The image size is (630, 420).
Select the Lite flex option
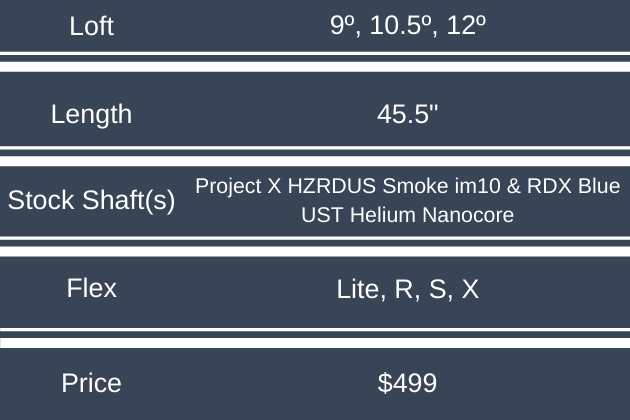point(357,290)
